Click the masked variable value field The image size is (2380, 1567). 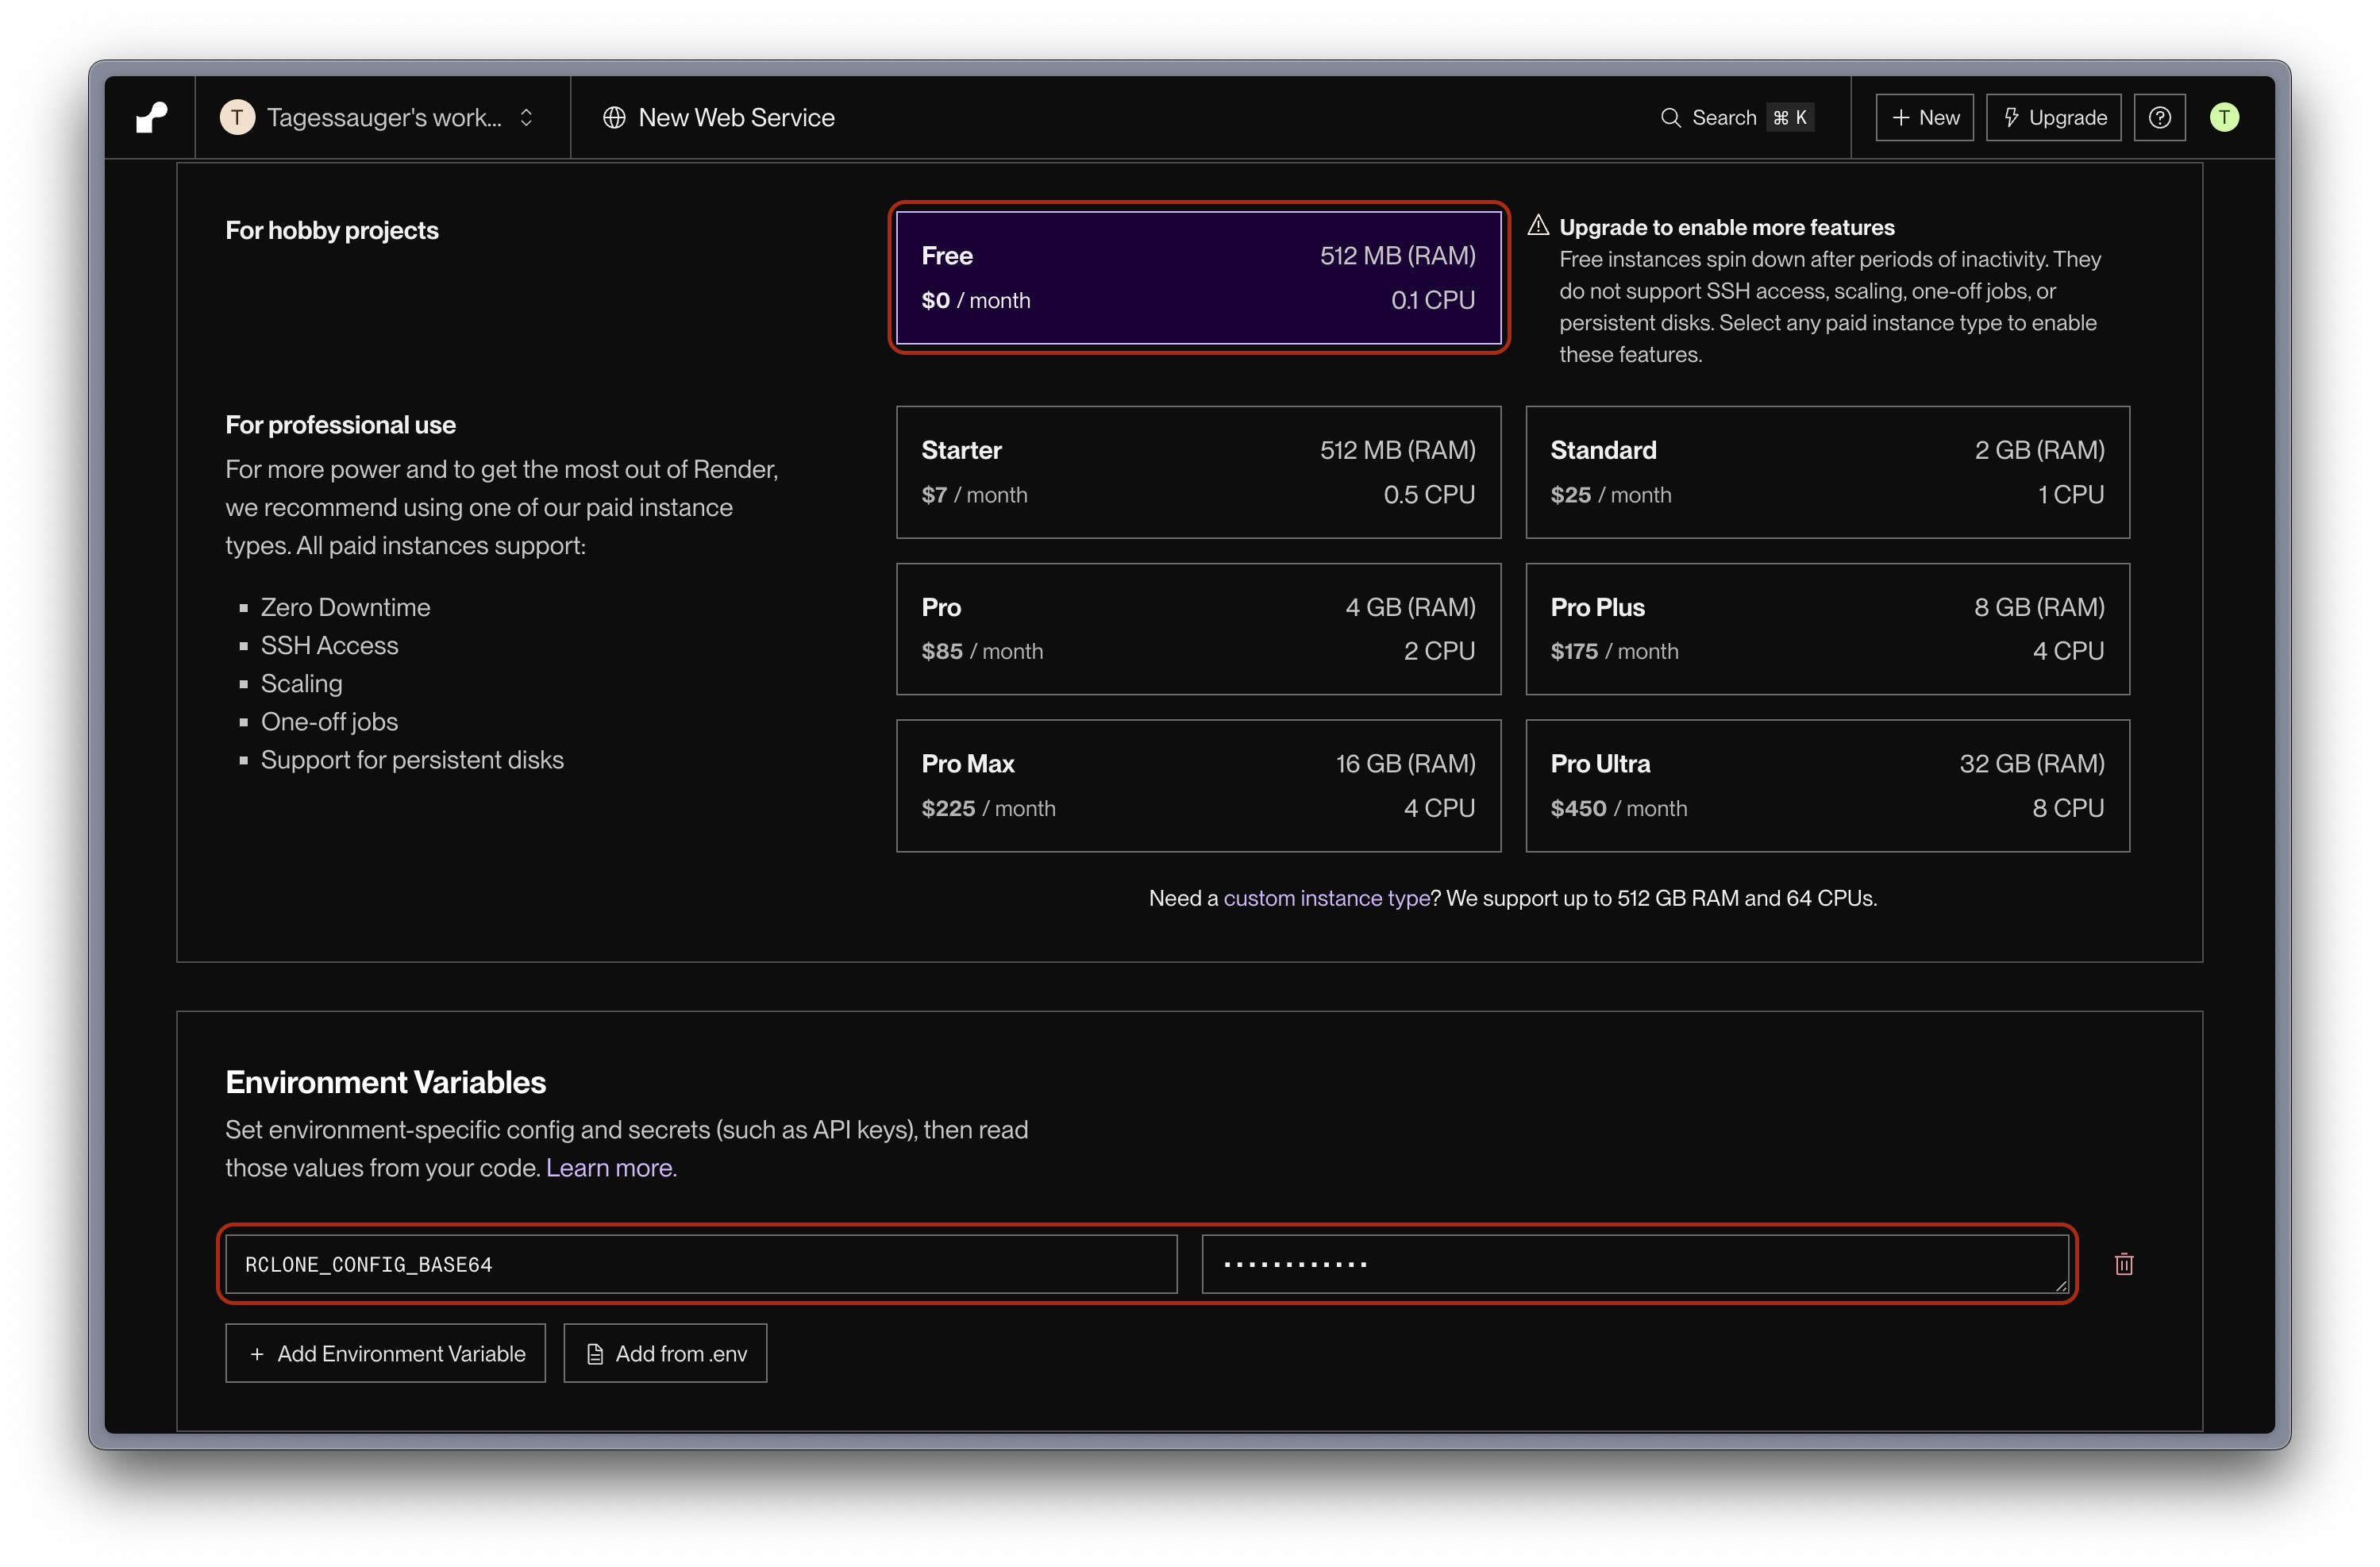point(1634,1264)
